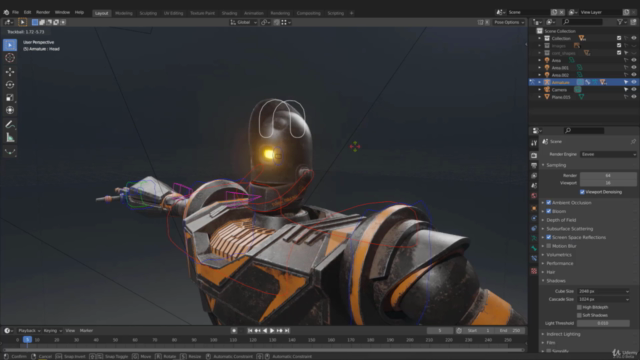640x360 pixels.
Task: Open the View Layer properties tab
Action: pyautogui.click(x=534, y=176)
